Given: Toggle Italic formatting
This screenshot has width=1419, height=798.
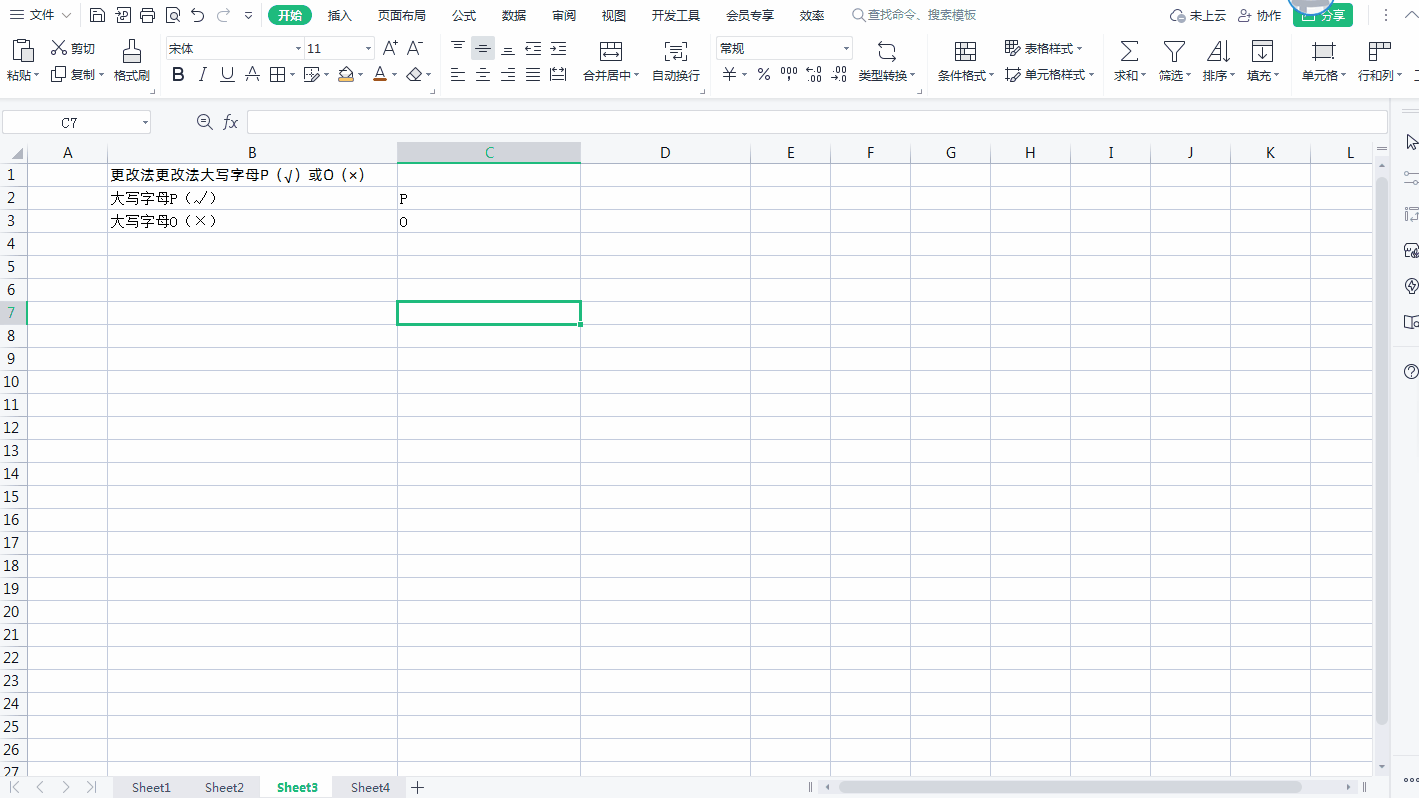Looking at the screenshot, I should coord(203,74).
